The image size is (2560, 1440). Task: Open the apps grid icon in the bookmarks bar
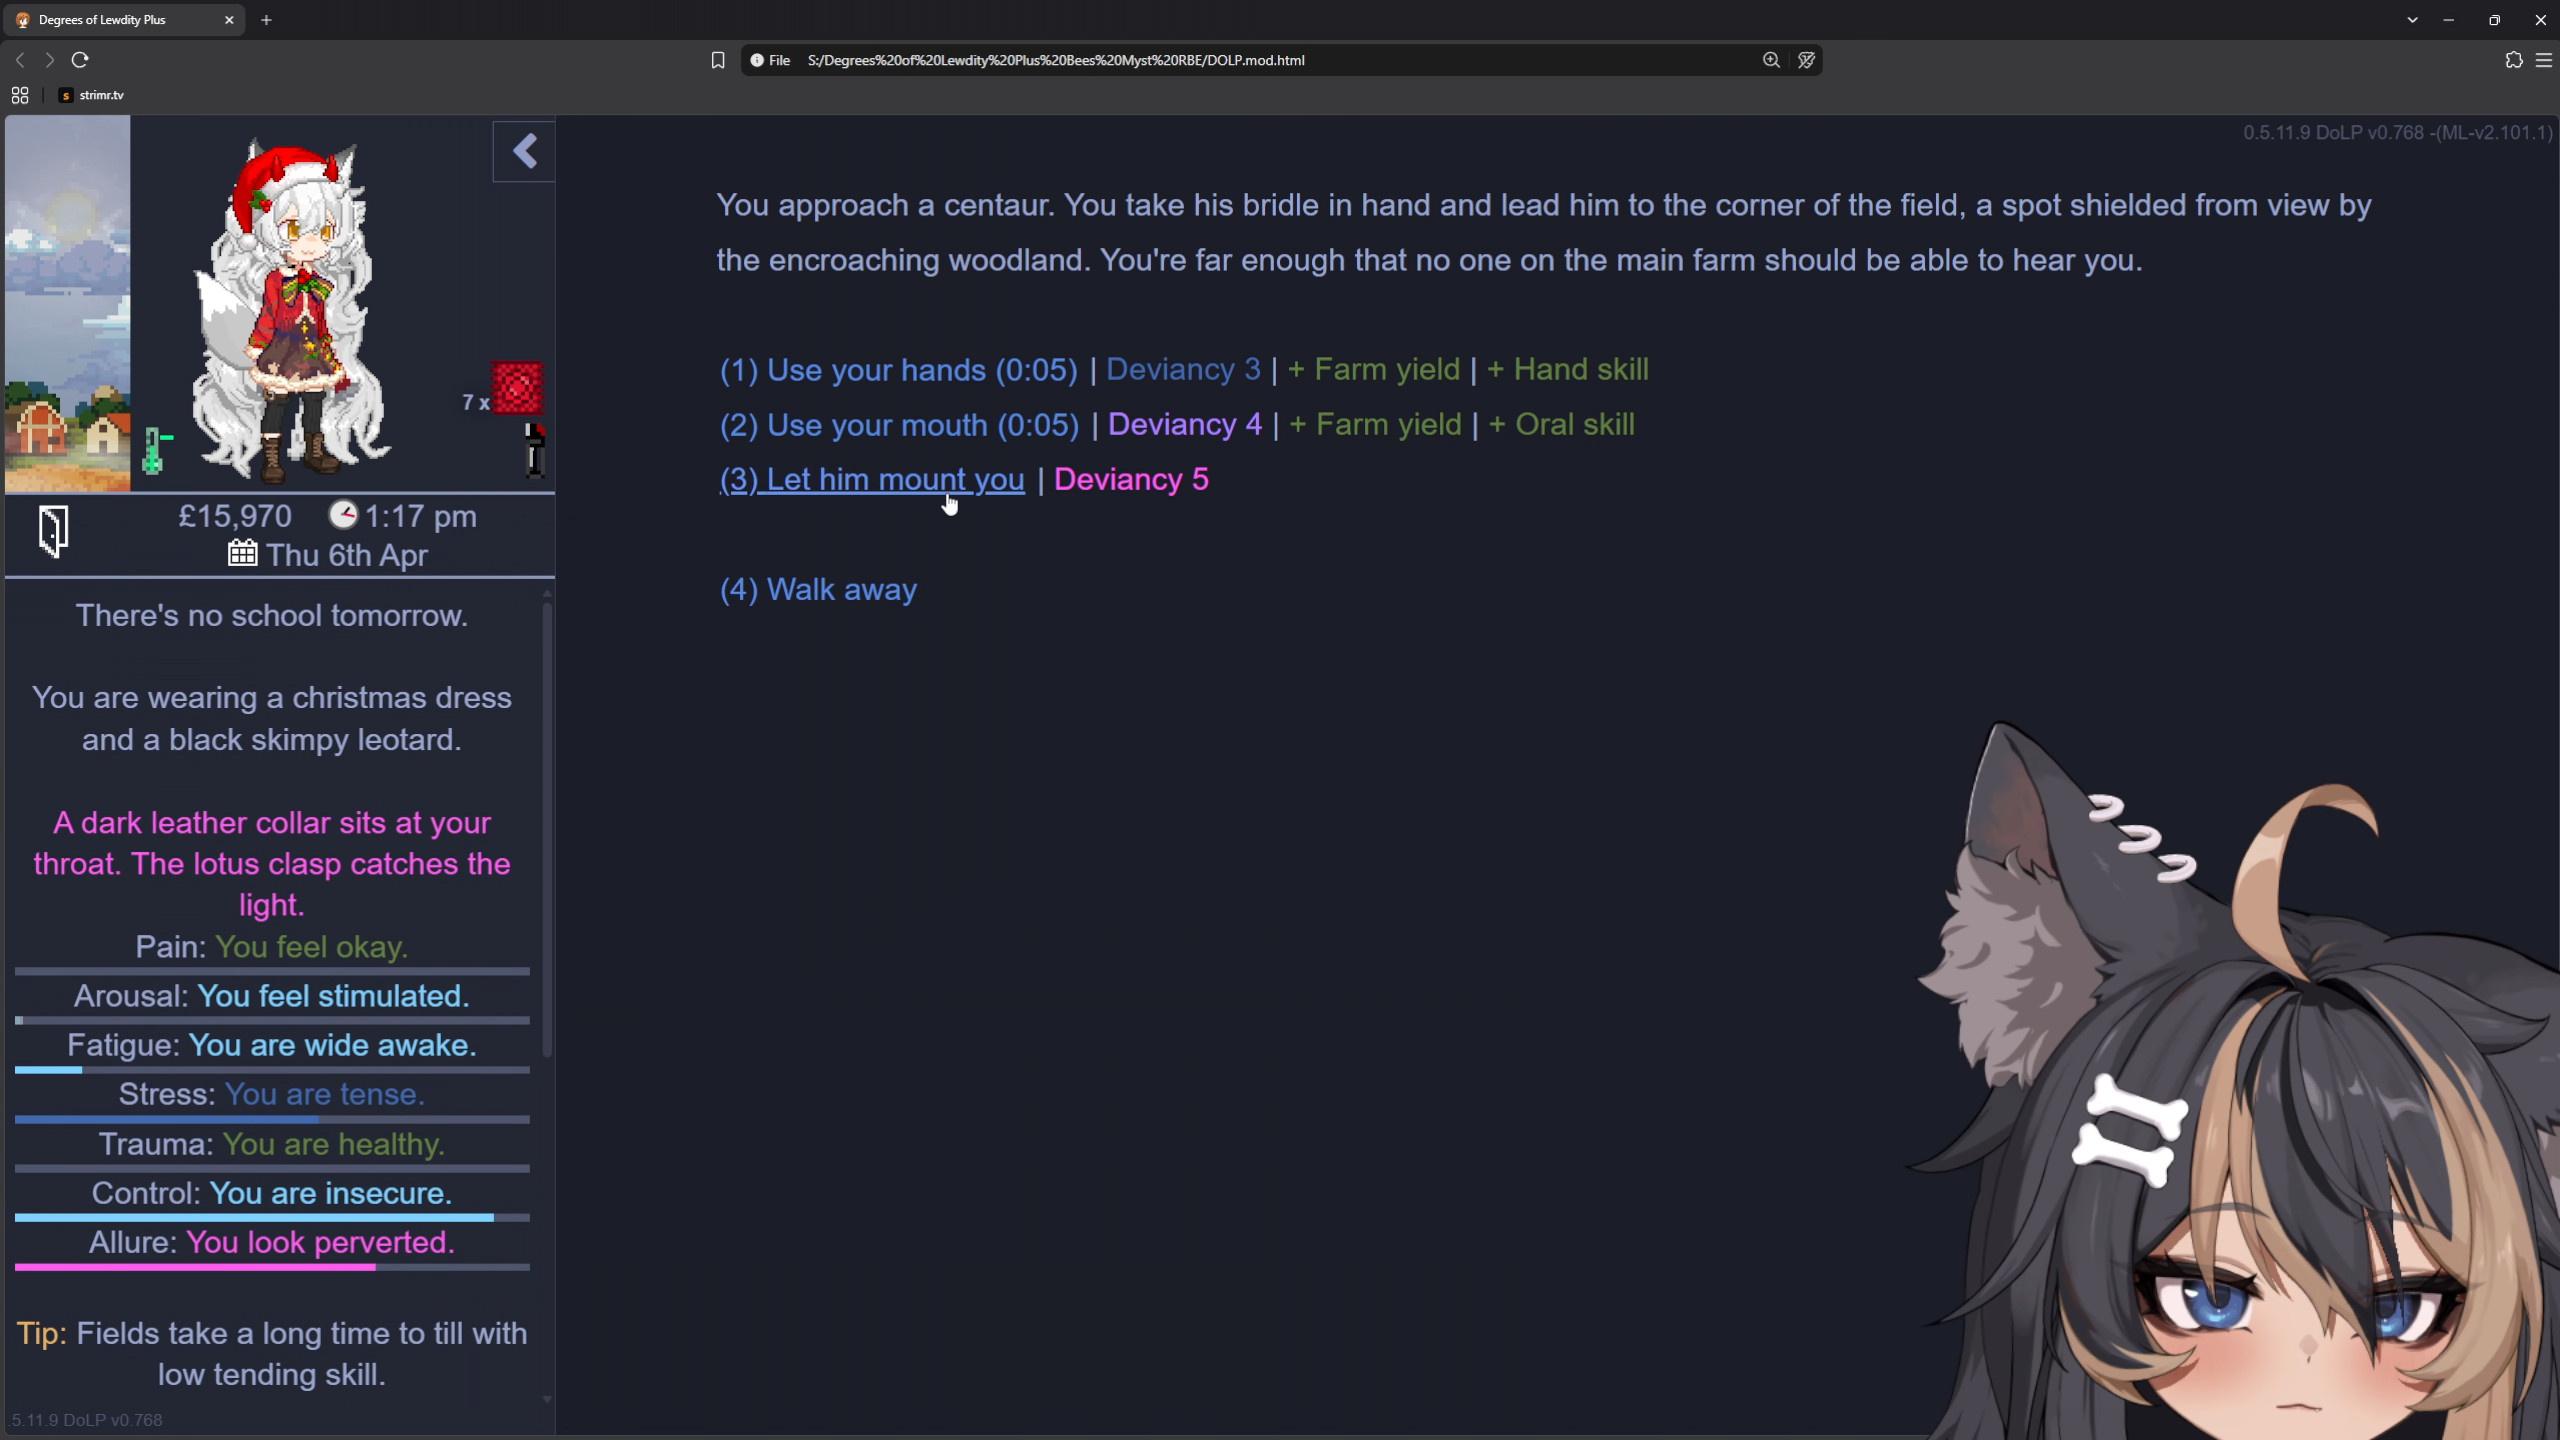(x=20, y=95)
